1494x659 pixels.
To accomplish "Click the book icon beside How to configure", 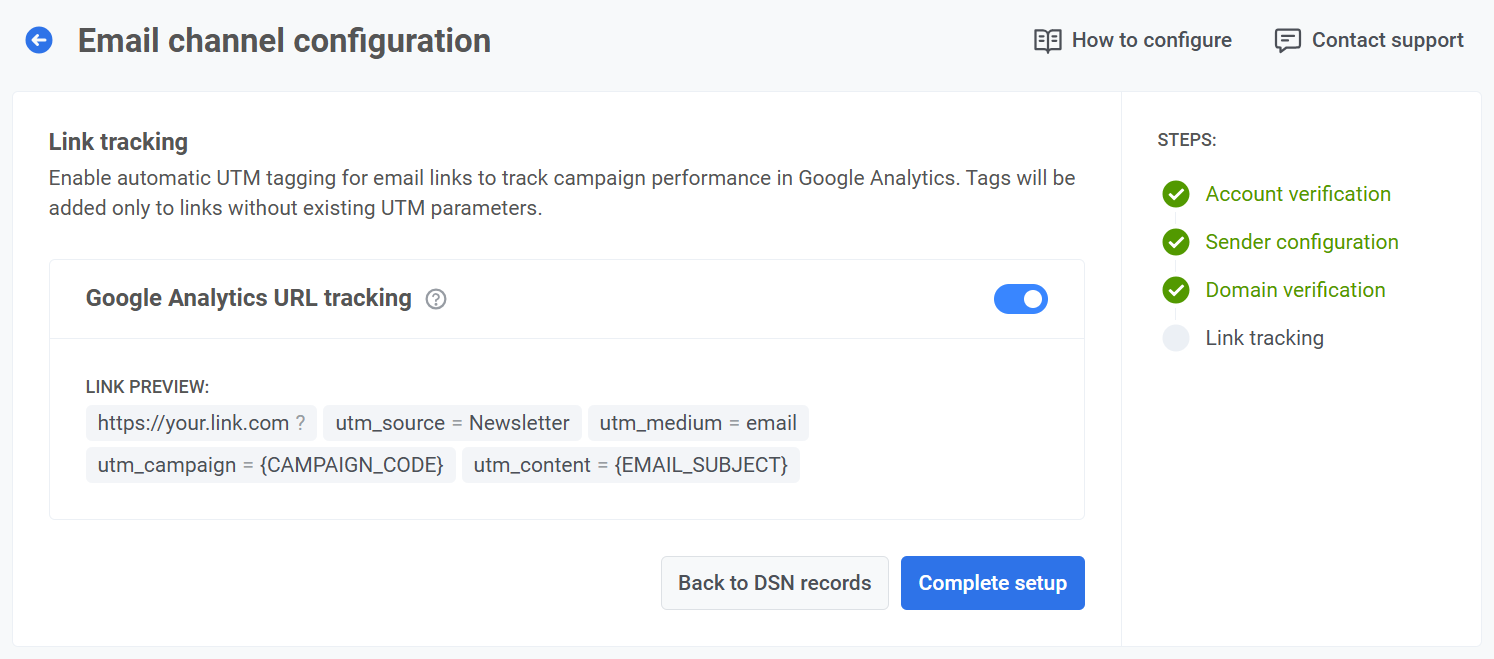I will click(1047, 41).
